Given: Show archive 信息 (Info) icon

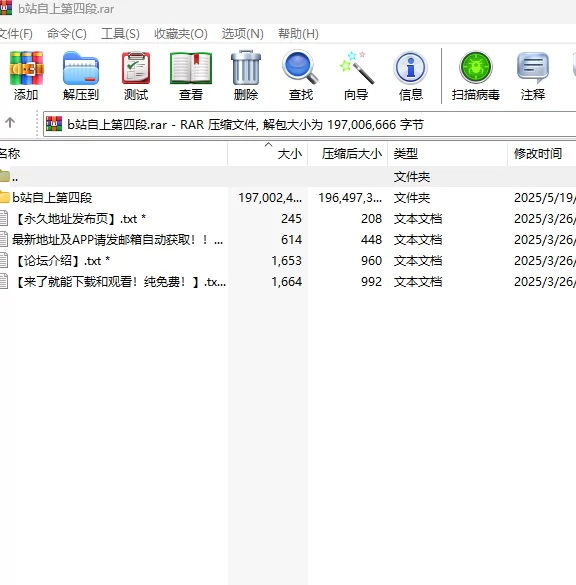Looking at the screenshot, I should coord(410,76).
